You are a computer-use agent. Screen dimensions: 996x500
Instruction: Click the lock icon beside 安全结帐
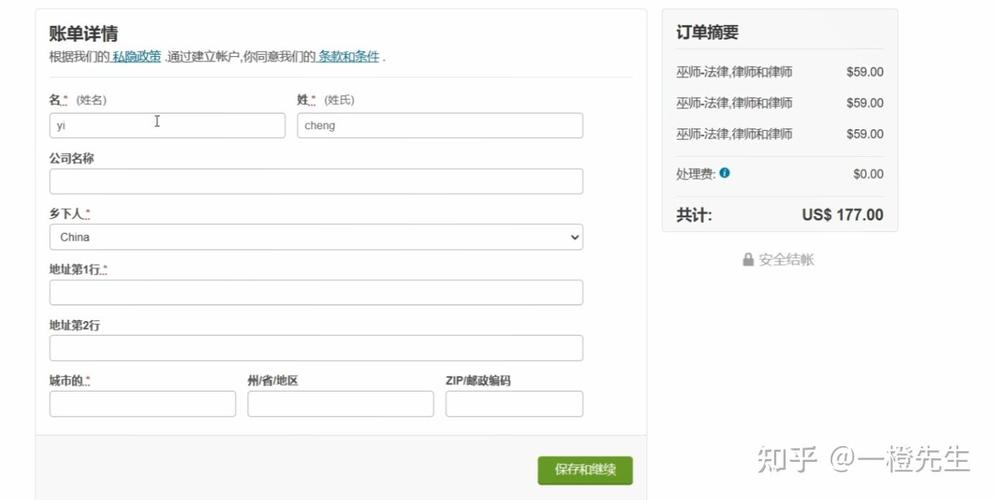(x=748, y=259)
